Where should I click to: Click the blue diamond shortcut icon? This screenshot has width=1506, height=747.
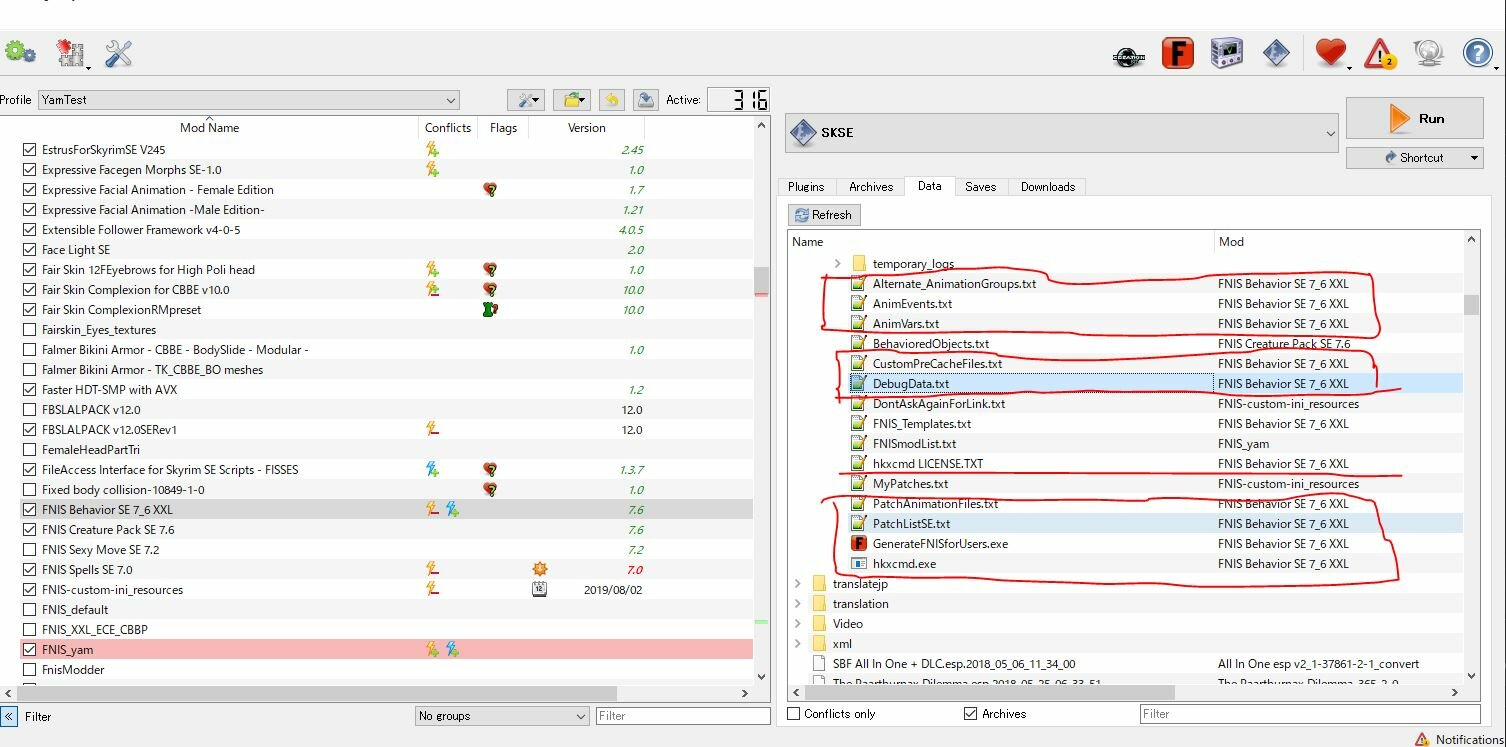pos(1276,54)
